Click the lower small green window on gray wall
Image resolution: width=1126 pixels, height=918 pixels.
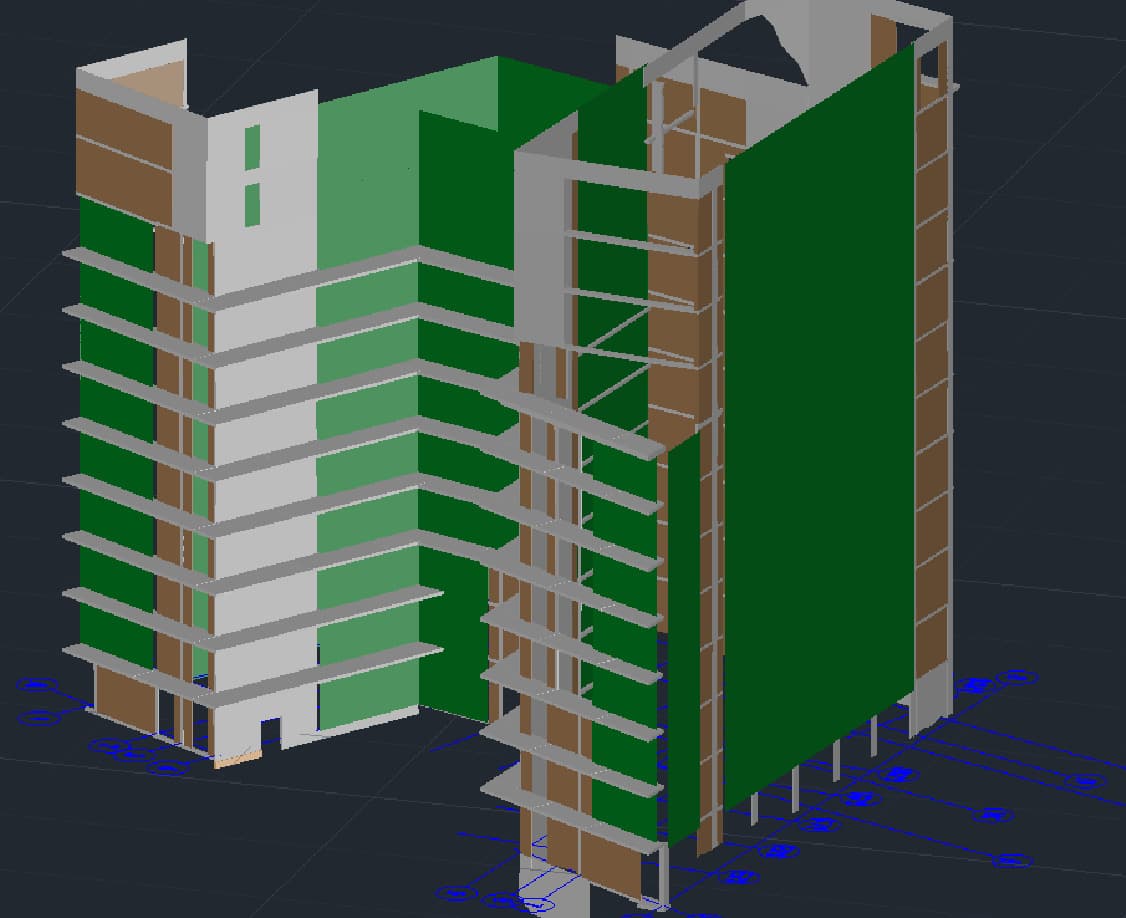coord(252,203)
